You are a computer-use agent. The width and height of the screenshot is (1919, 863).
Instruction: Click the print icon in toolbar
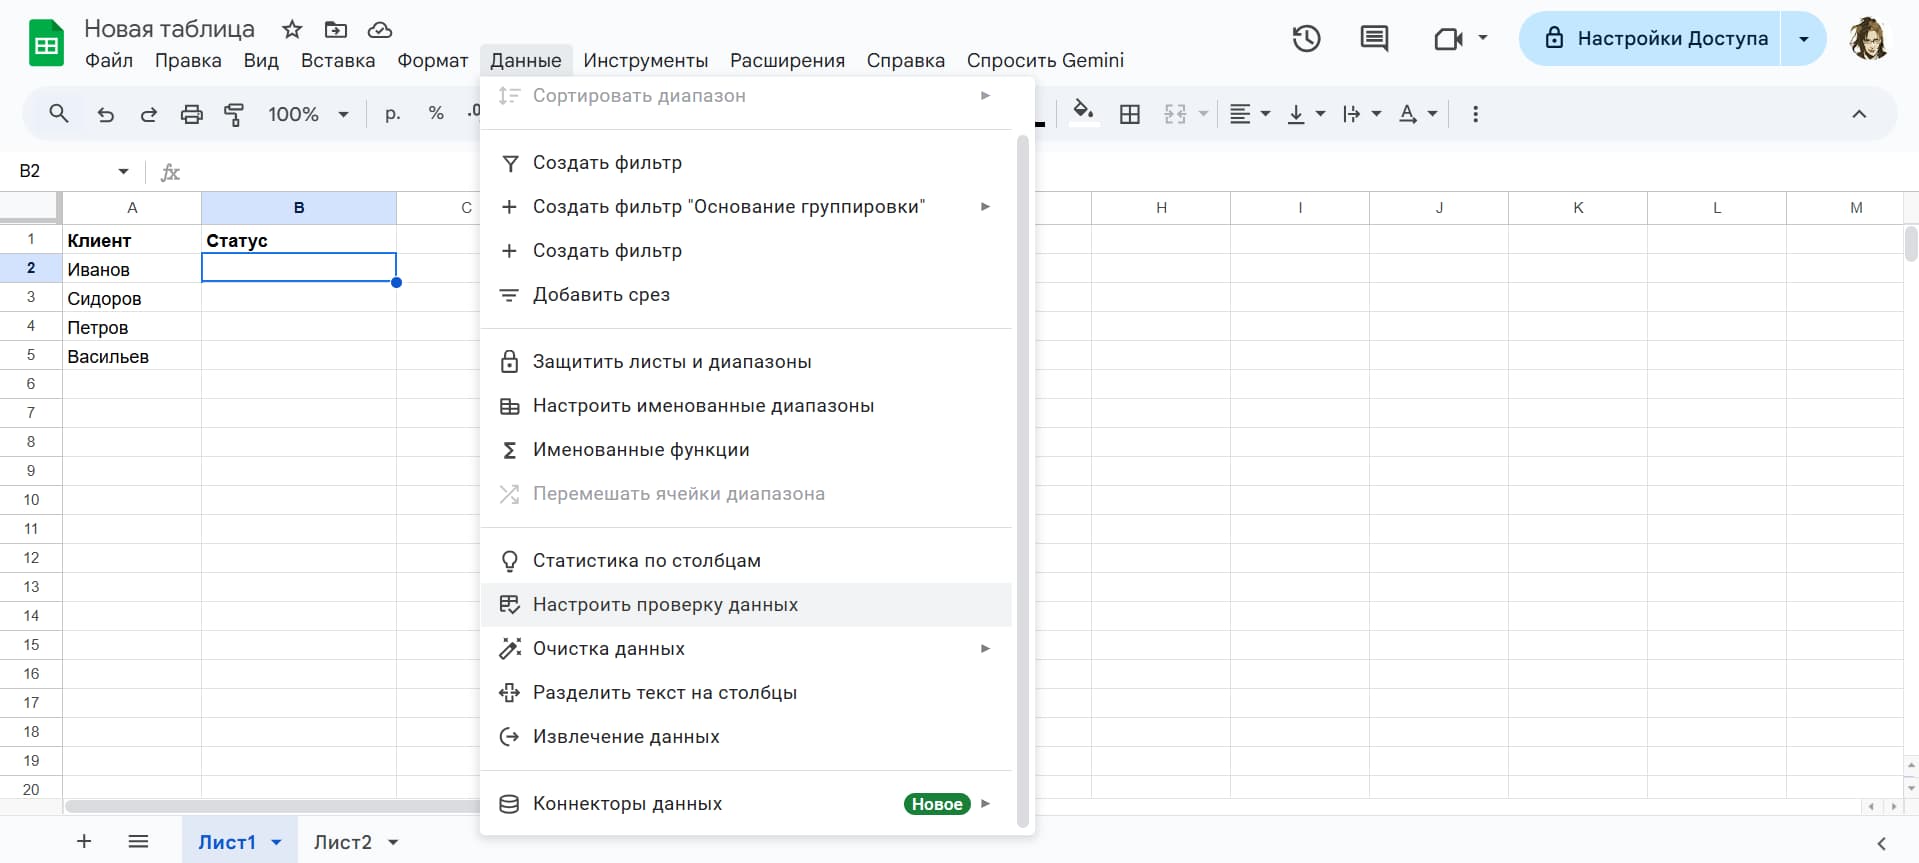[191, 114]
